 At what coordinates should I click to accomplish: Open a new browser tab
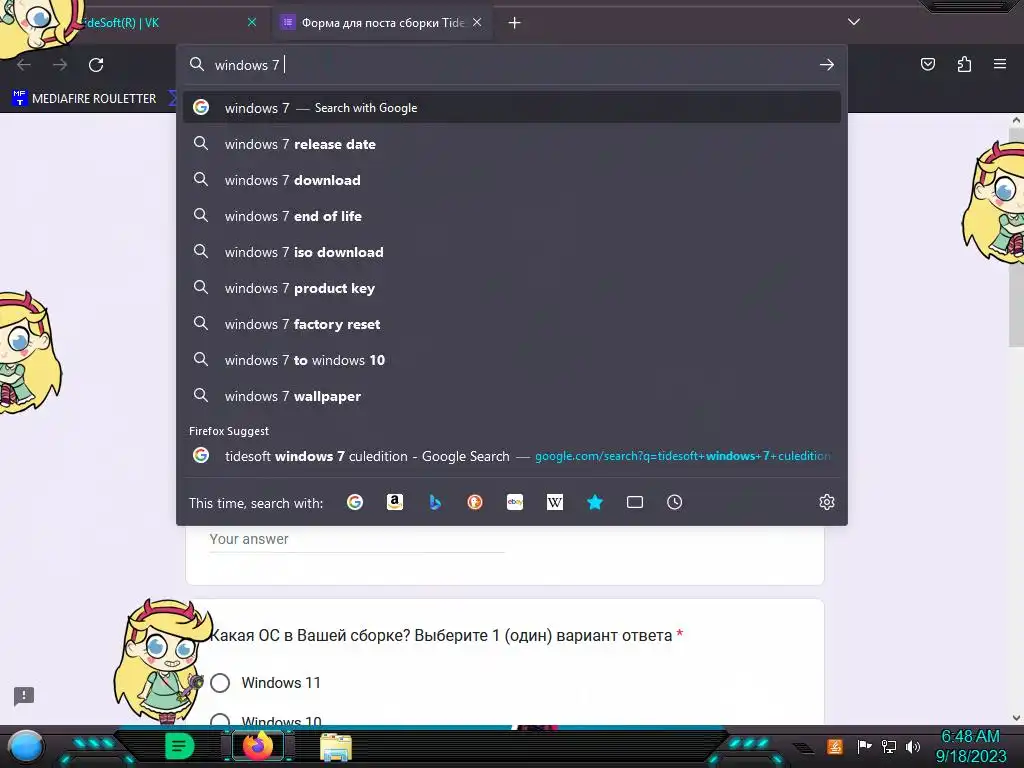pos(515,23)
